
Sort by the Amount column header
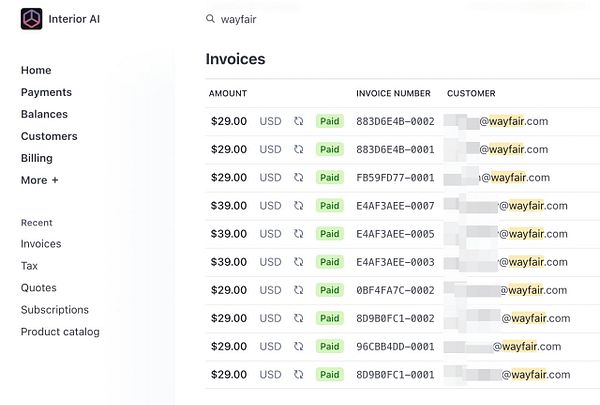[x=227, y=93]
